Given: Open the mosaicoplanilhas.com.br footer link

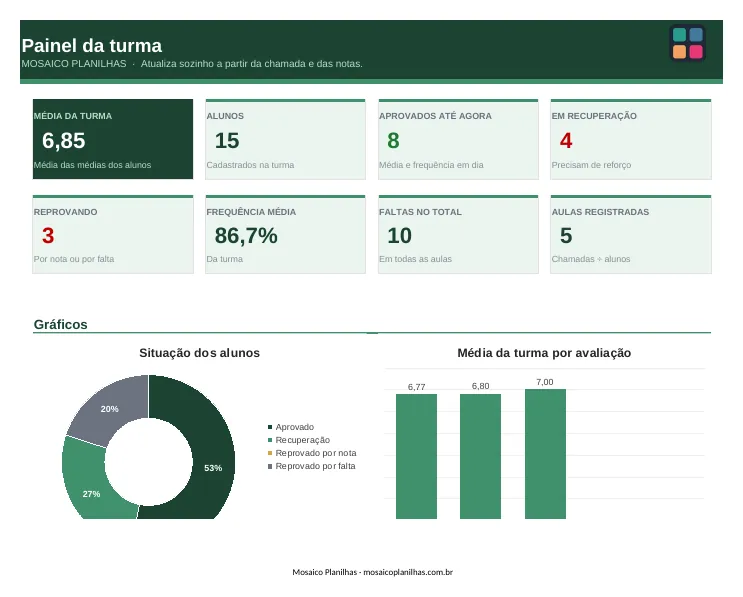Looking at the screenshot, I should click(x=408, y=572).
